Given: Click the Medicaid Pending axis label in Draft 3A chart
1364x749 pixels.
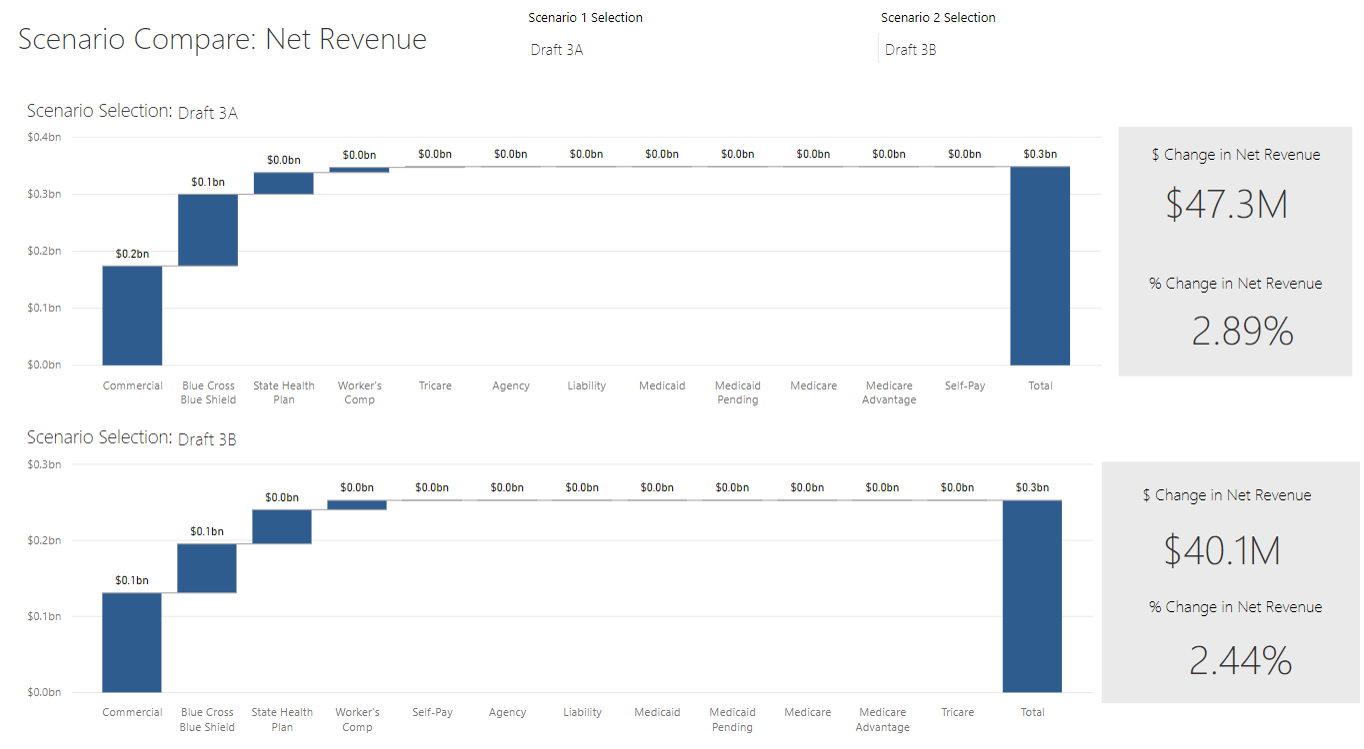Looking at the screenshot, I should tap(738, 393).
